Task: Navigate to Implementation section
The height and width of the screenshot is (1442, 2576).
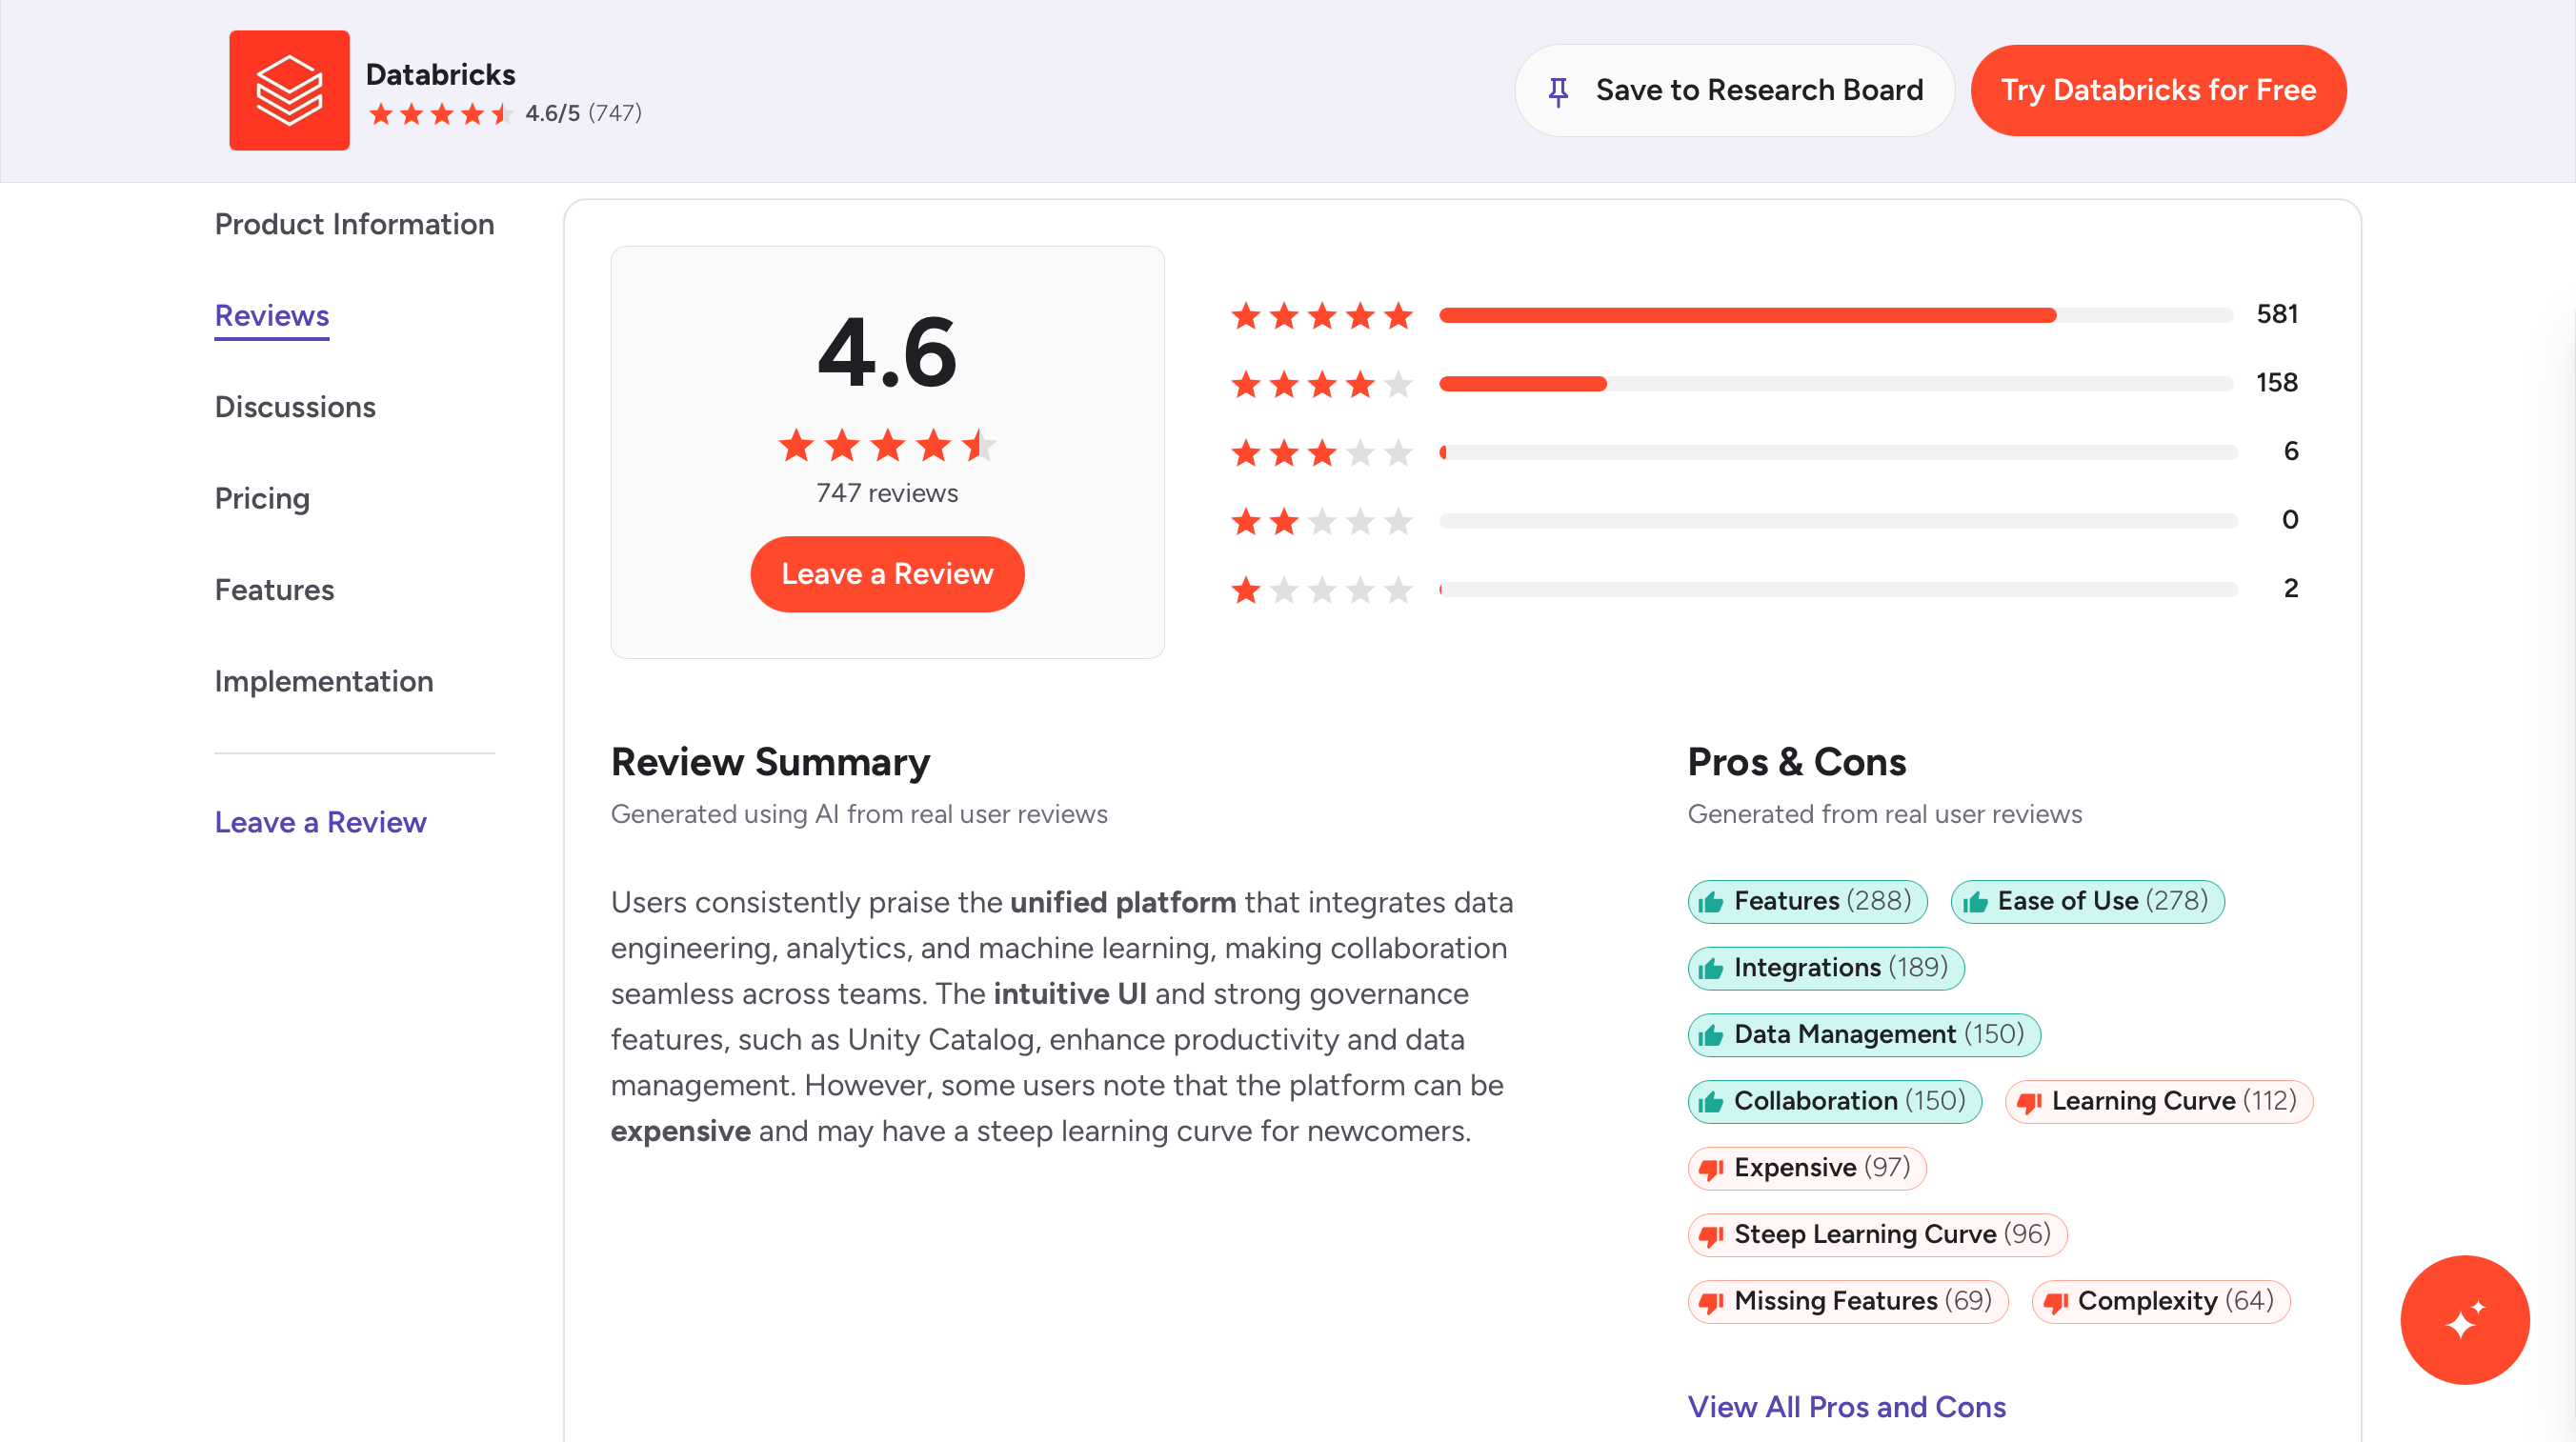Action: [x=324, y=681]
